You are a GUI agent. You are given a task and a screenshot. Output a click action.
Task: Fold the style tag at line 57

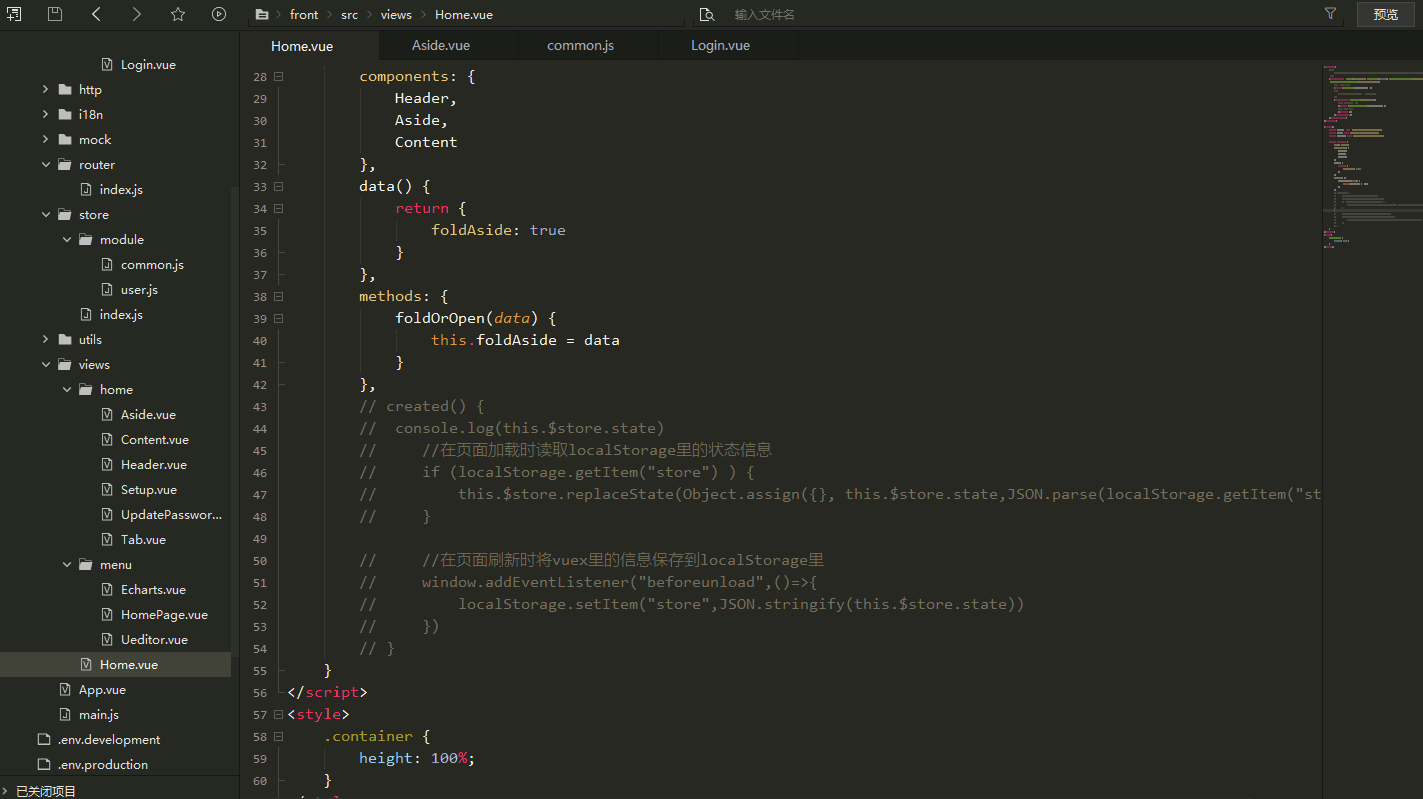279,714
